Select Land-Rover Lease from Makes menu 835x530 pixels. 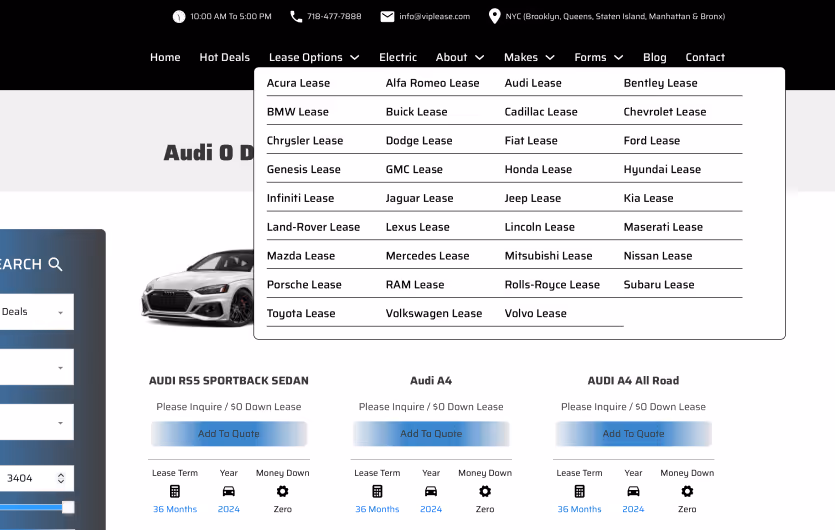313,227
